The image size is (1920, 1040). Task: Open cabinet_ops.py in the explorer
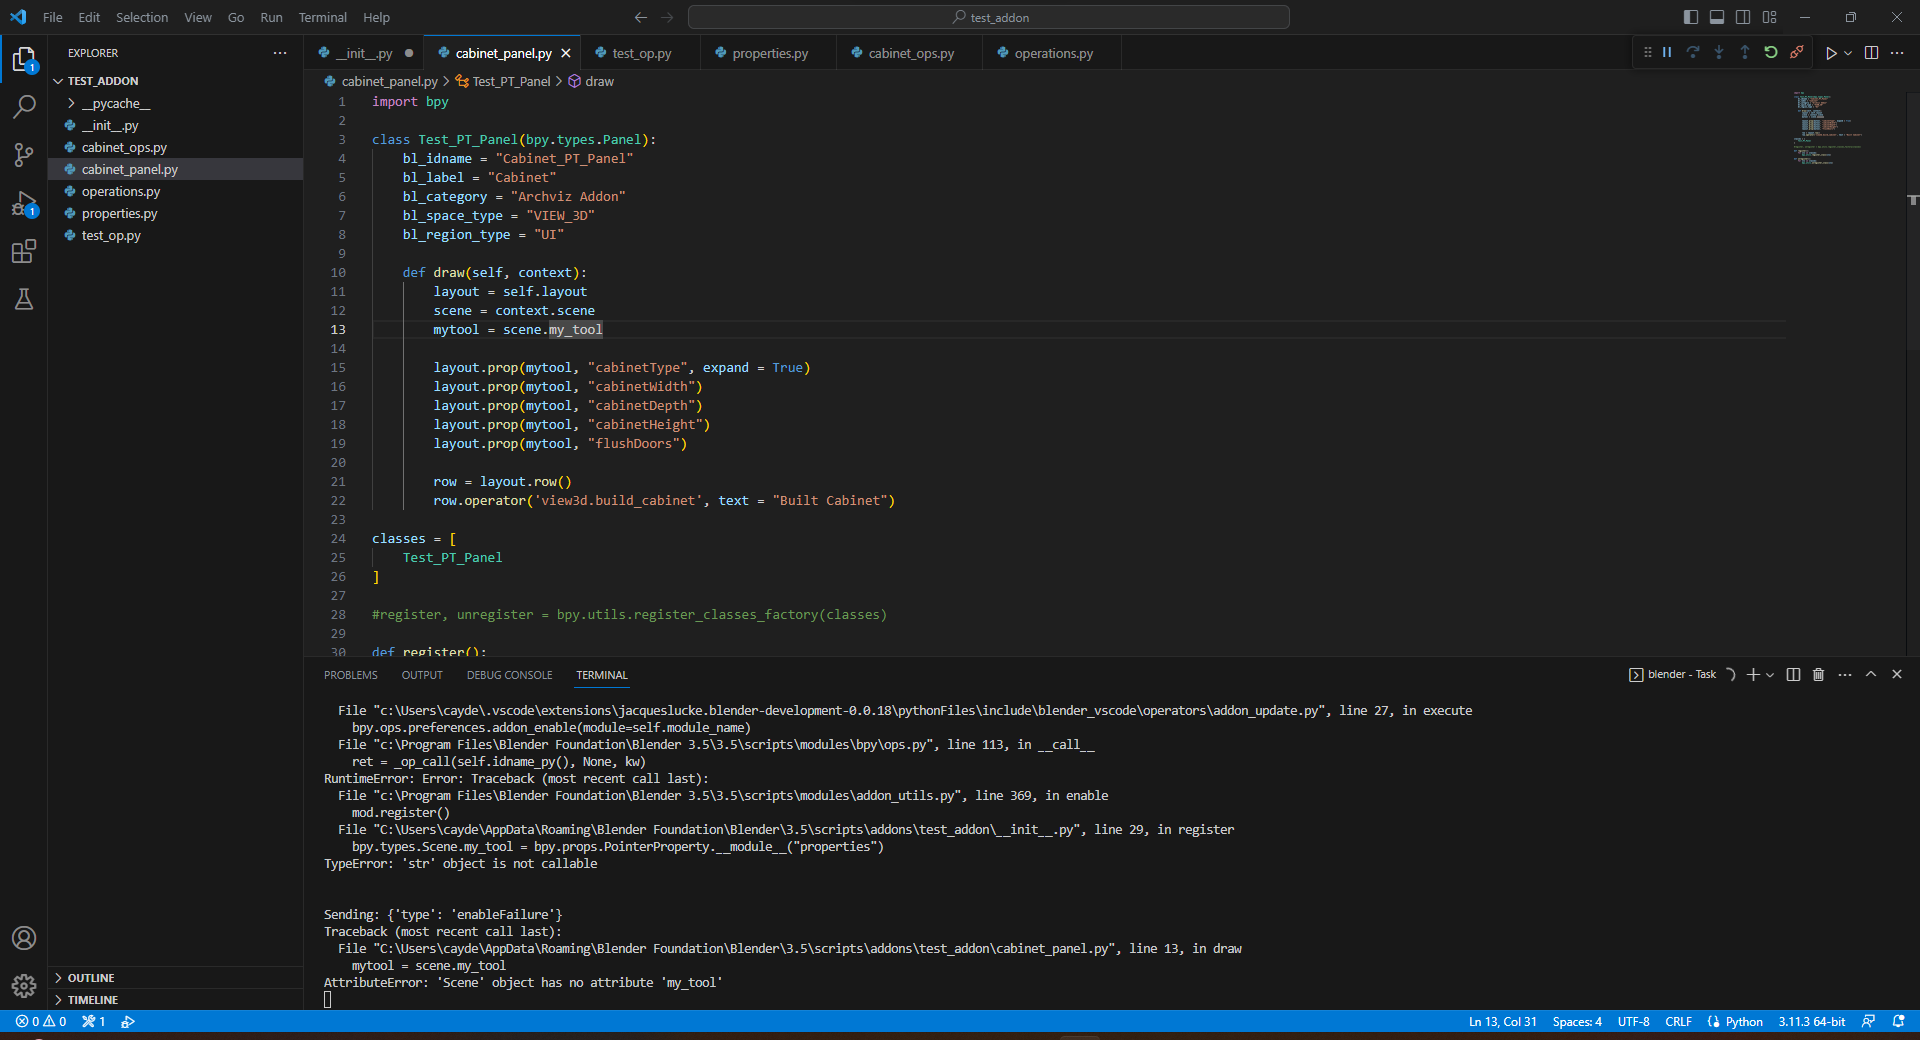[x=124, y=147]
